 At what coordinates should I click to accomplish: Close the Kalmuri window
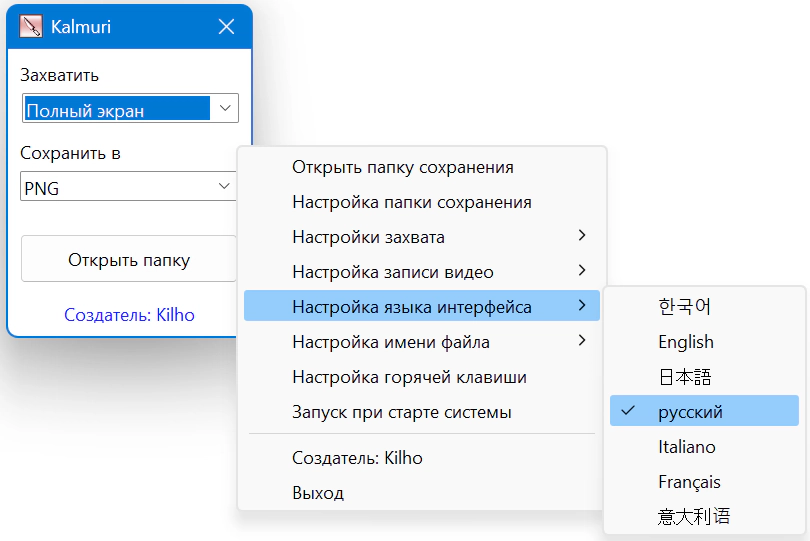pos(227,27)
